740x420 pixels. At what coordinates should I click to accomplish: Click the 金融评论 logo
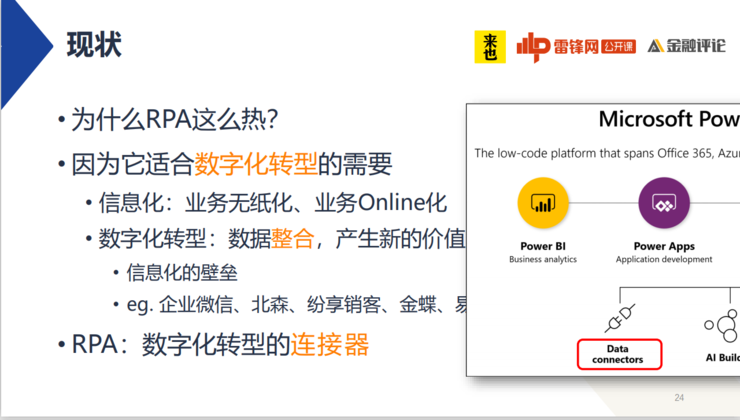[x=687, y=46]
